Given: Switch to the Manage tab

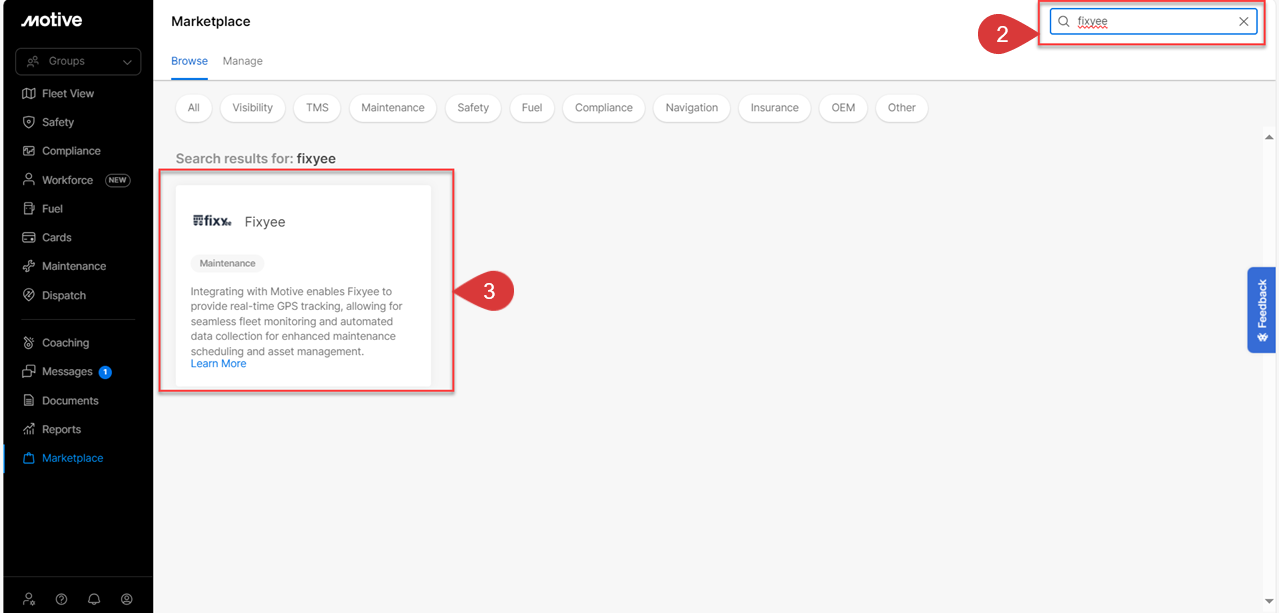Looking at the screenshot, I should [243, 61].
